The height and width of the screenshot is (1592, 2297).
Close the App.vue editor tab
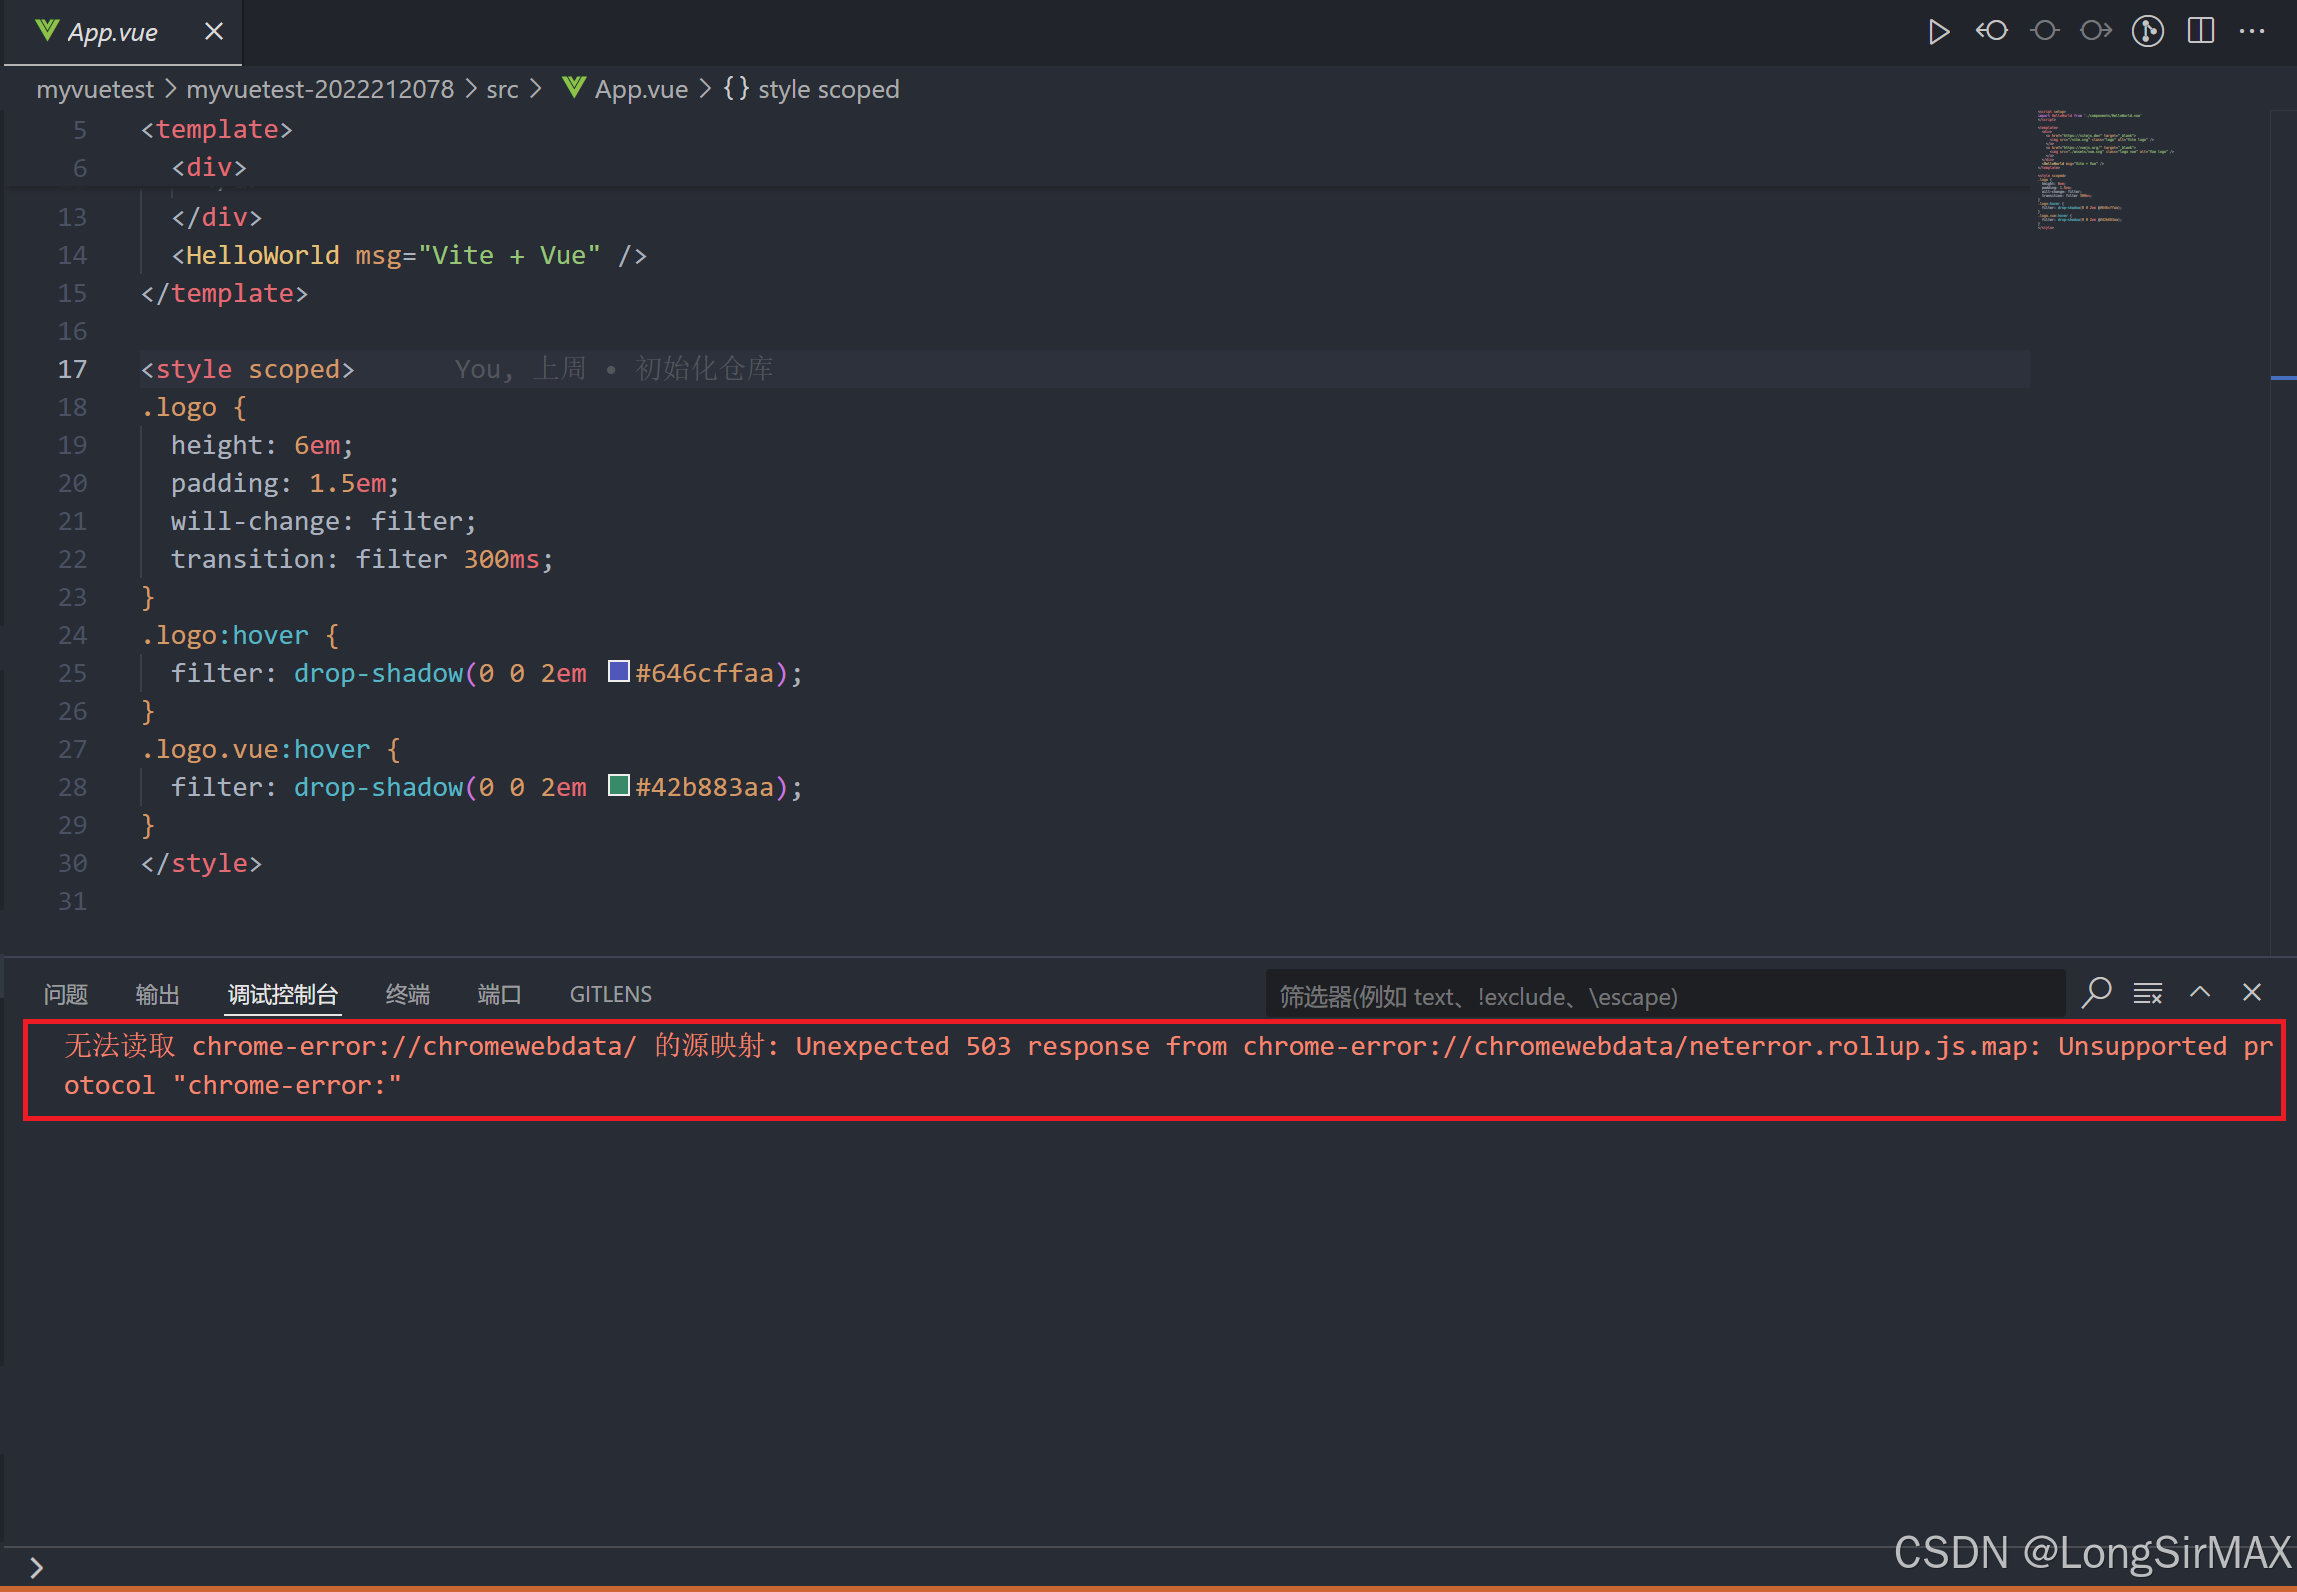[x=213, y=32]
